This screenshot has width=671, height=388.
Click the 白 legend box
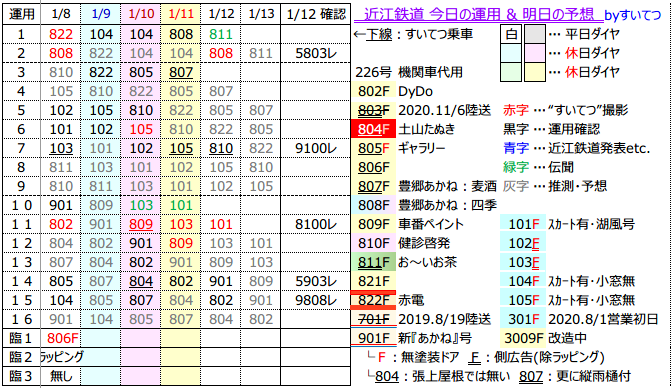click(511, 34)
